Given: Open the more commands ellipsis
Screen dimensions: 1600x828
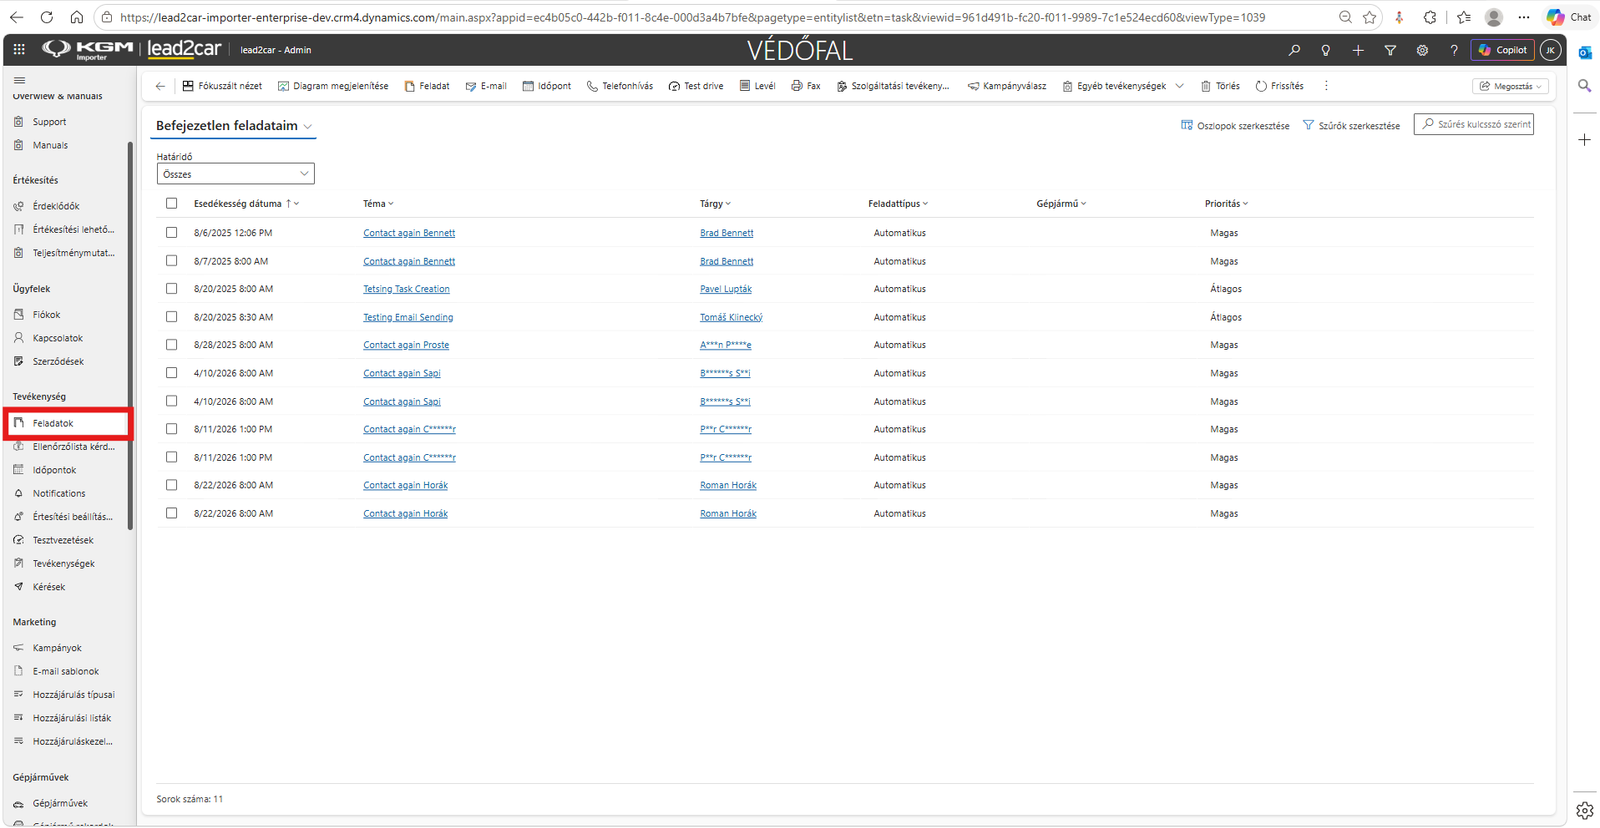Looking at the screenshot, I should point(1326,86).
